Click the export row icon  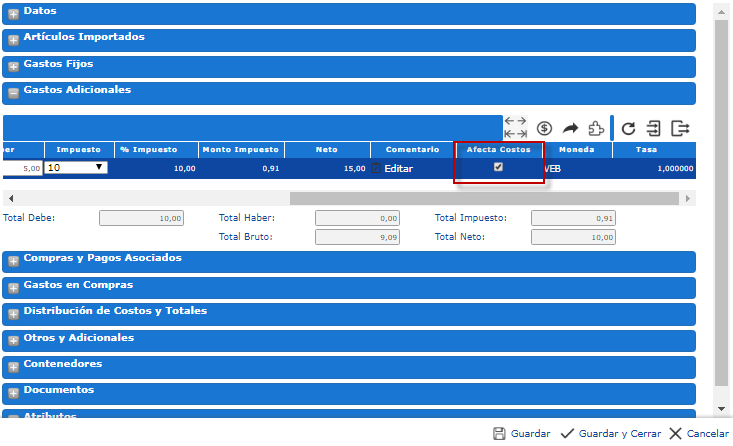(x=681, y=128)
